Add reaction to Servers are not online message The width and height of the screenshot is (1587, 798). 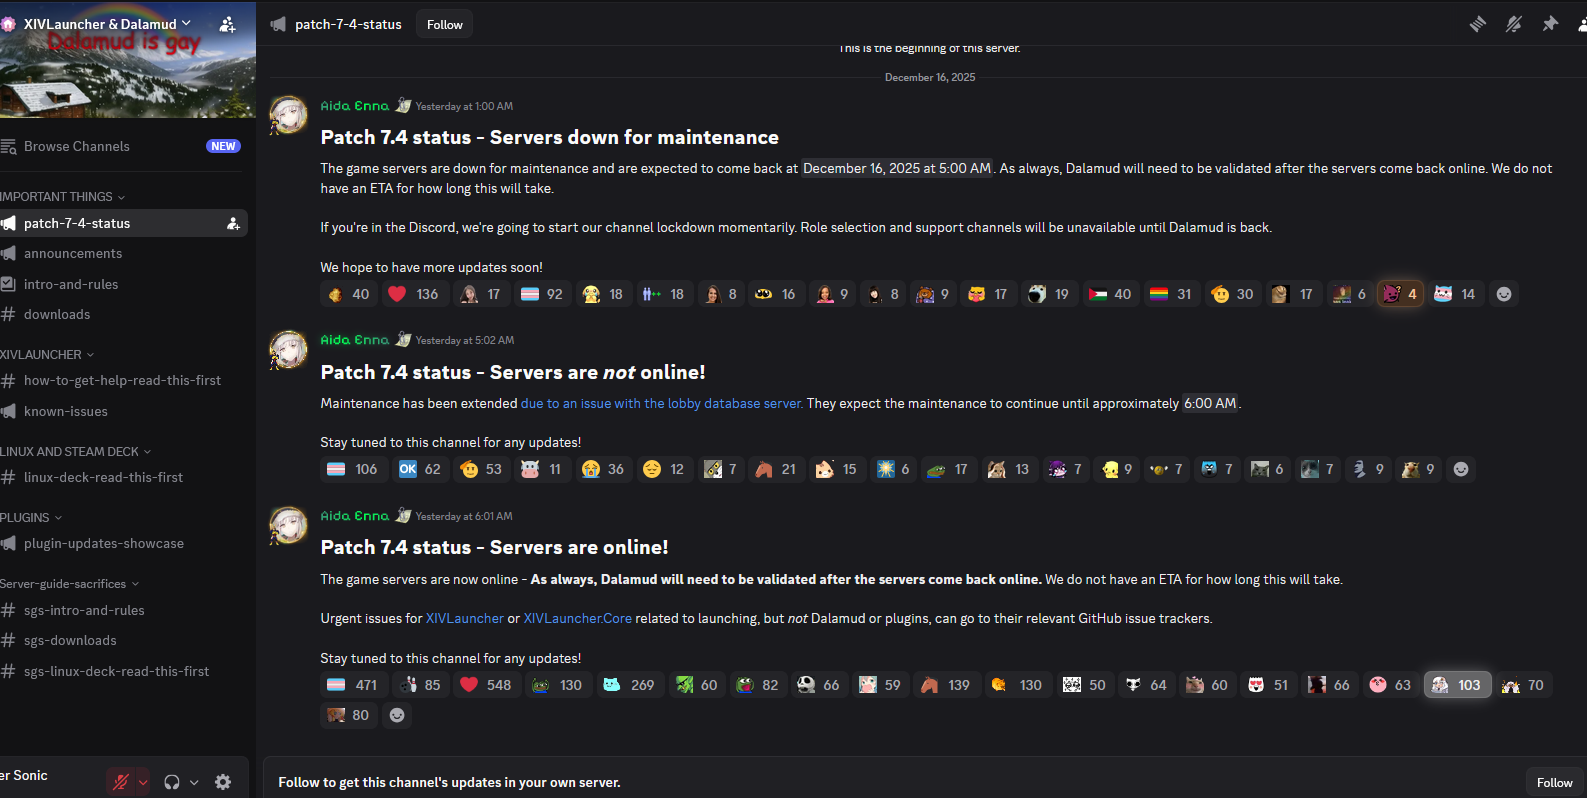point(1461,469)
